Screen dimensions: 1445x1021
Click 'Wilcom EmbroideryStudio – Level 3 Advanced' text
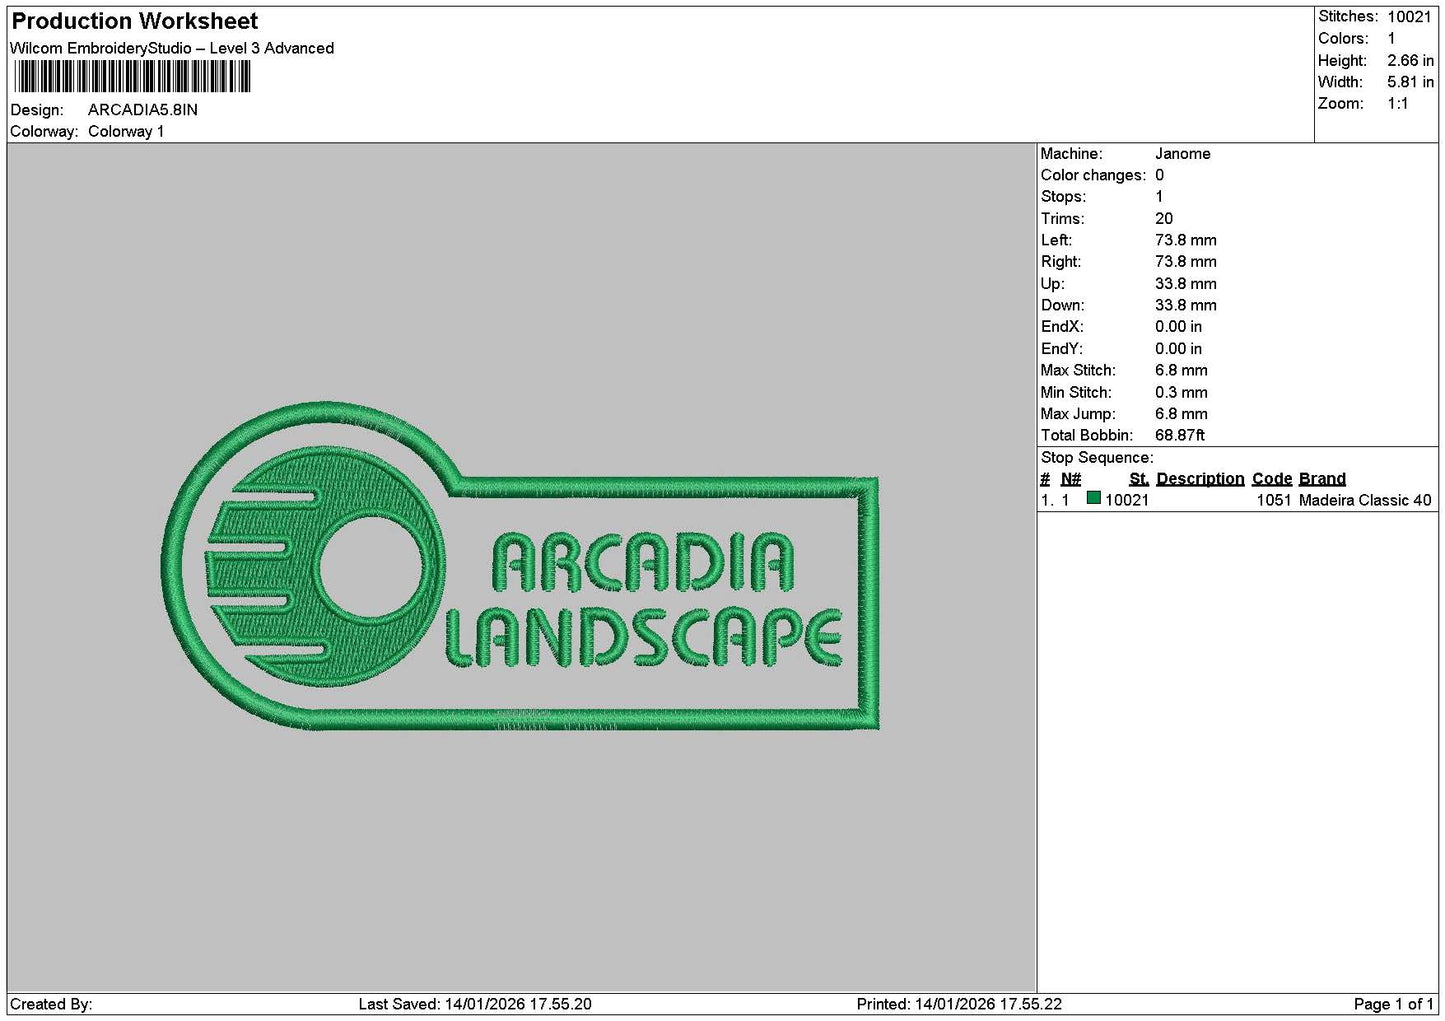coord(172,48)
